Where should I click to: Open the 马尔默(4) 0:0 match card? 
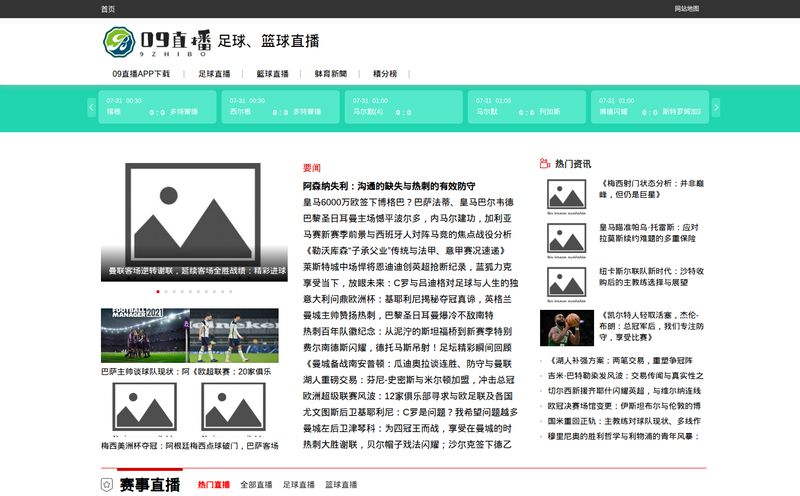point(404,107)
